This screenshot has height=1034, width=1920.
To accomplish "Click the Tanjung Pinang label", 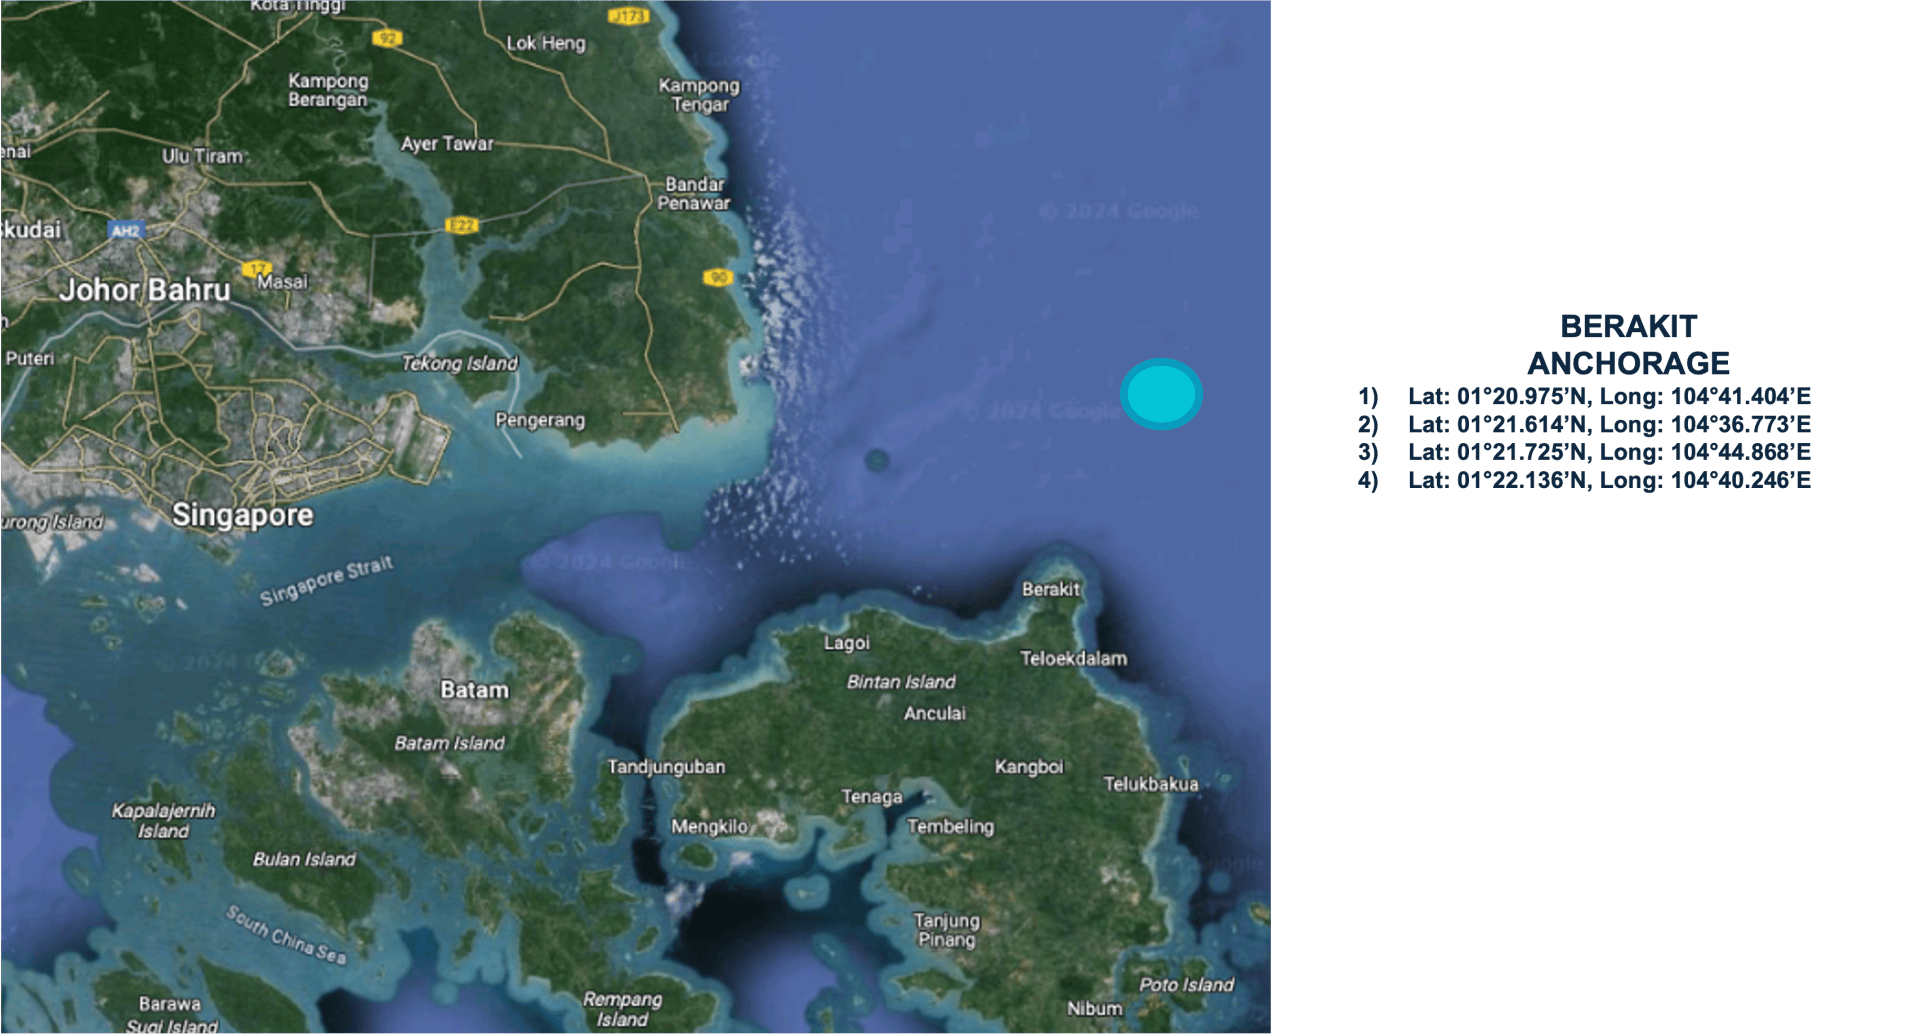I will point(946,929).
